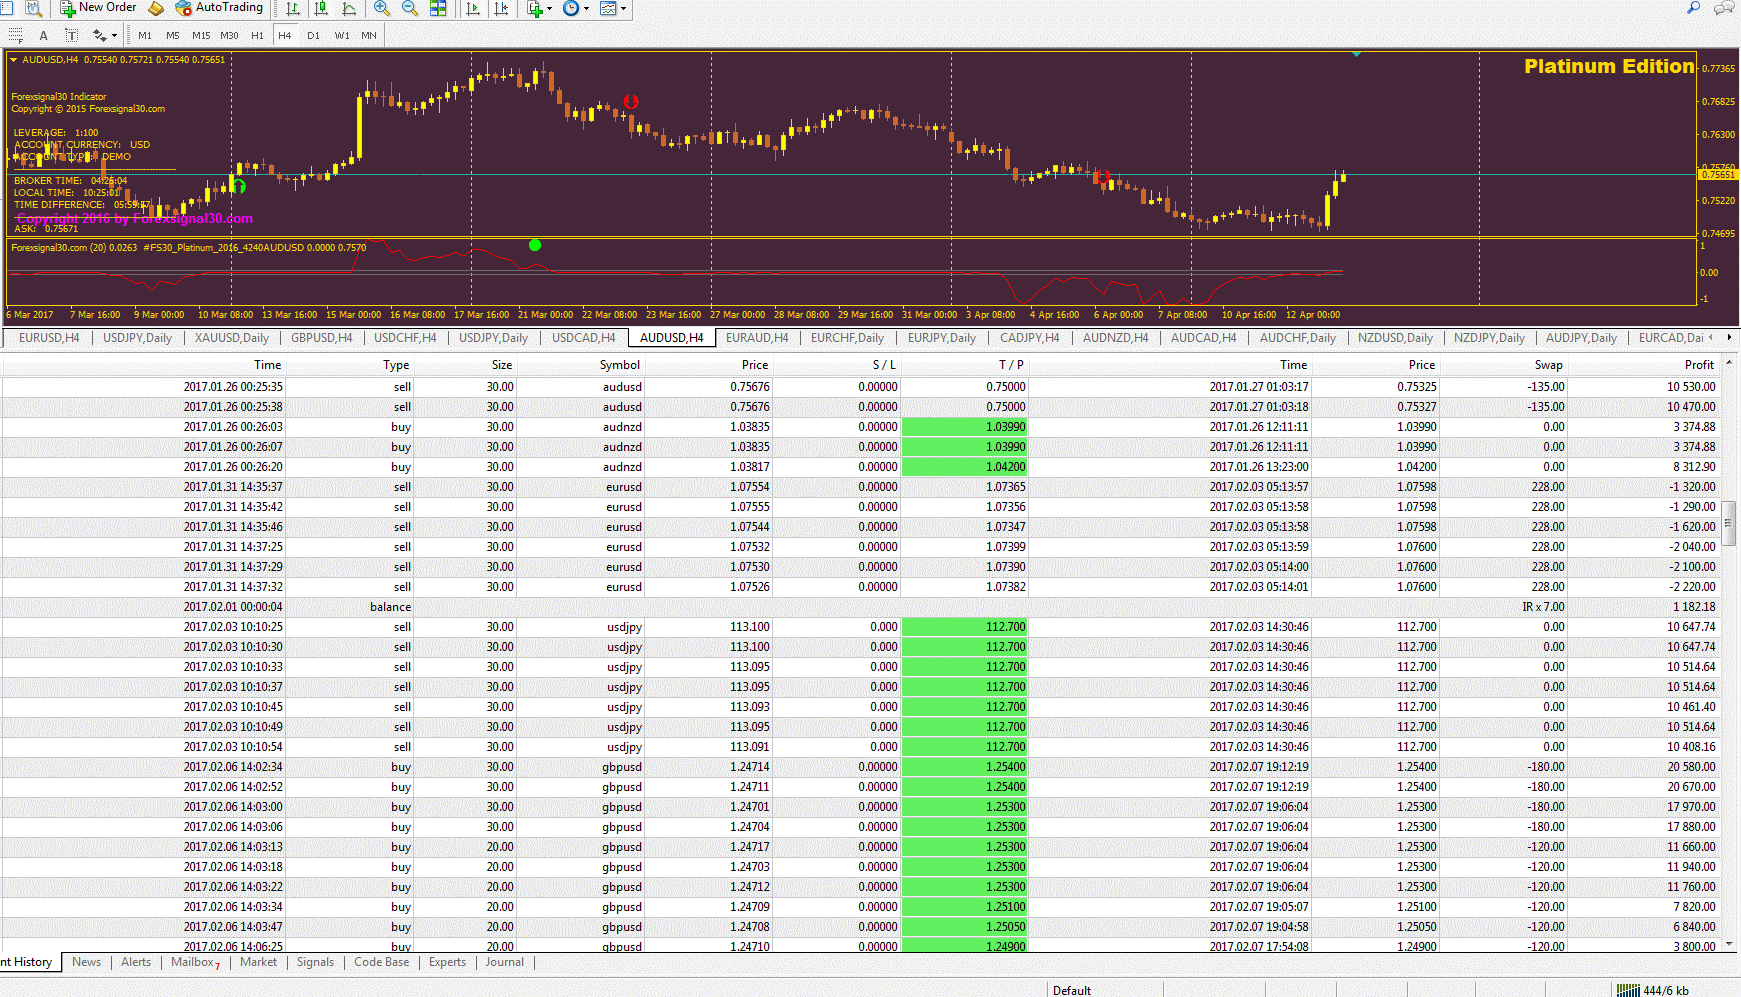Image resolution: width=1741 pixels, height=997 pixels.
Task: Open the chat bubbles icon at top right
Action: [x=1724, y=8]
